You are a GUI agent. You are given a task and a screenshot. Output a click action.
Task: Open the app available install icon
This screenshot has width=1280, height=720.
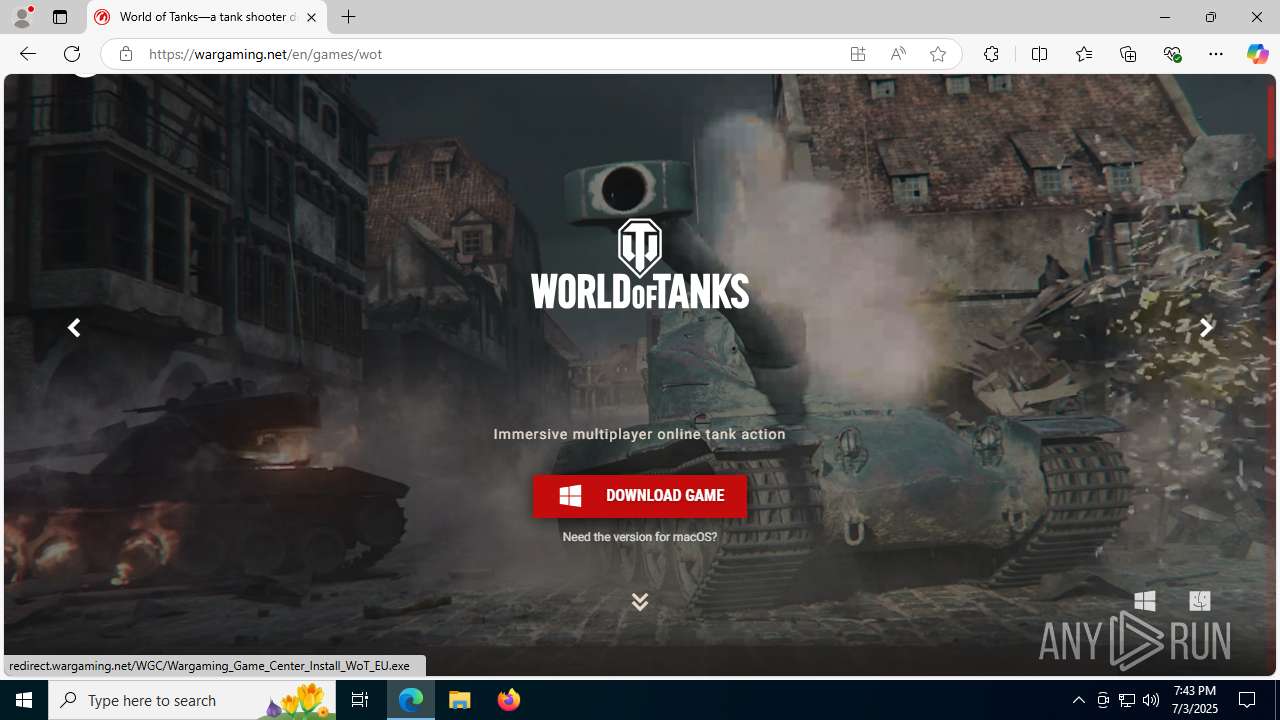point(858,54)
